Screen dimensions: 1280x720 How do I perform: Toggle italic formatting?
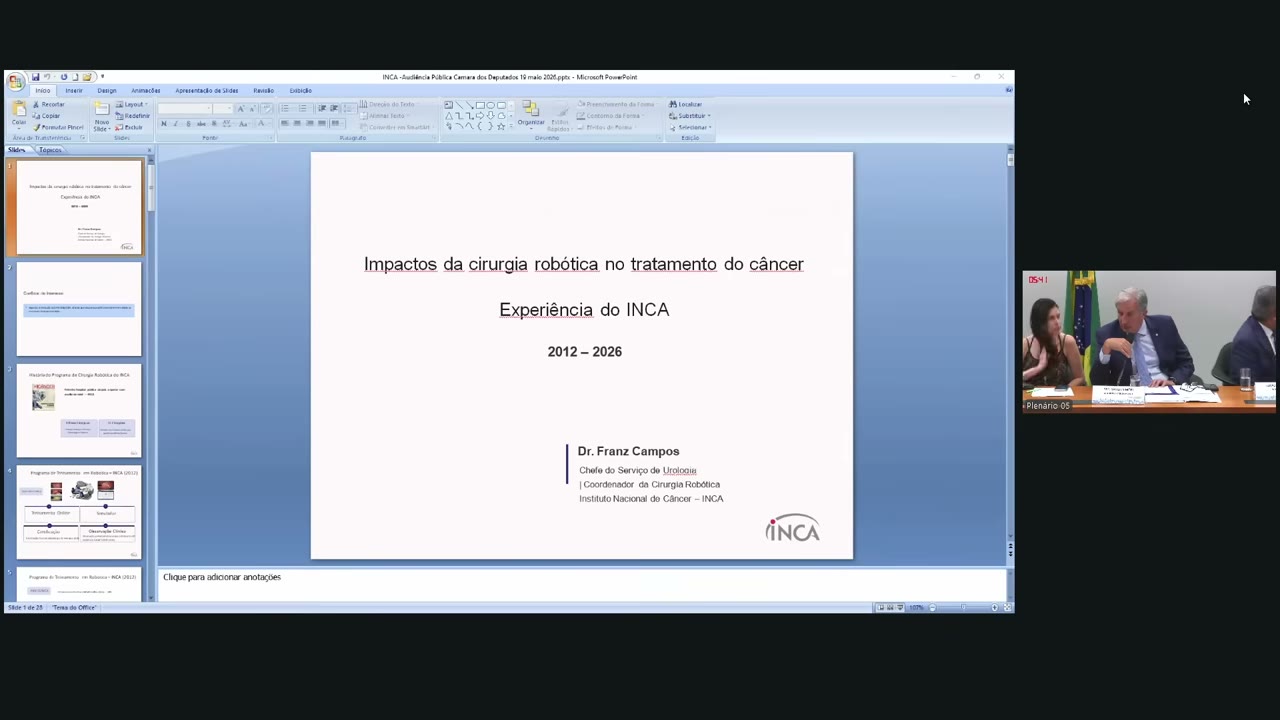pos(176,123)
